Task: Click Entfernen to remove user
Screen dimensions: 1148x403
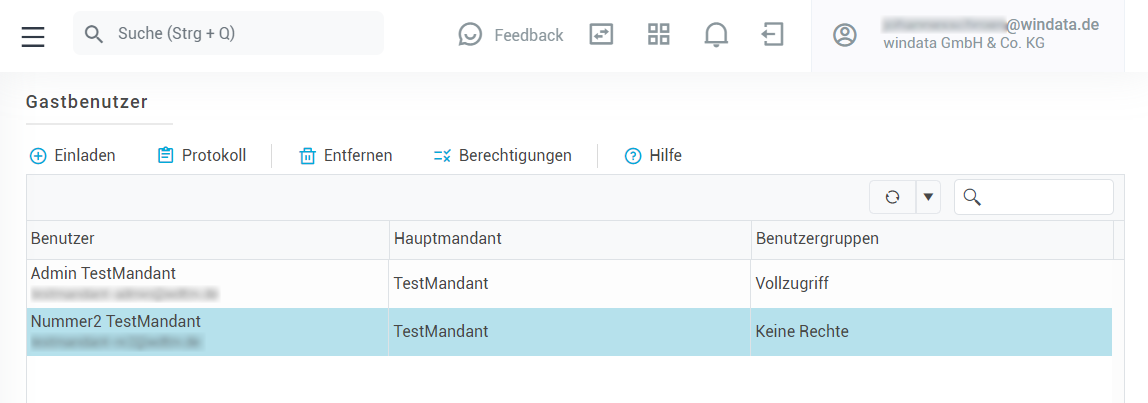Action: [346, 156]
